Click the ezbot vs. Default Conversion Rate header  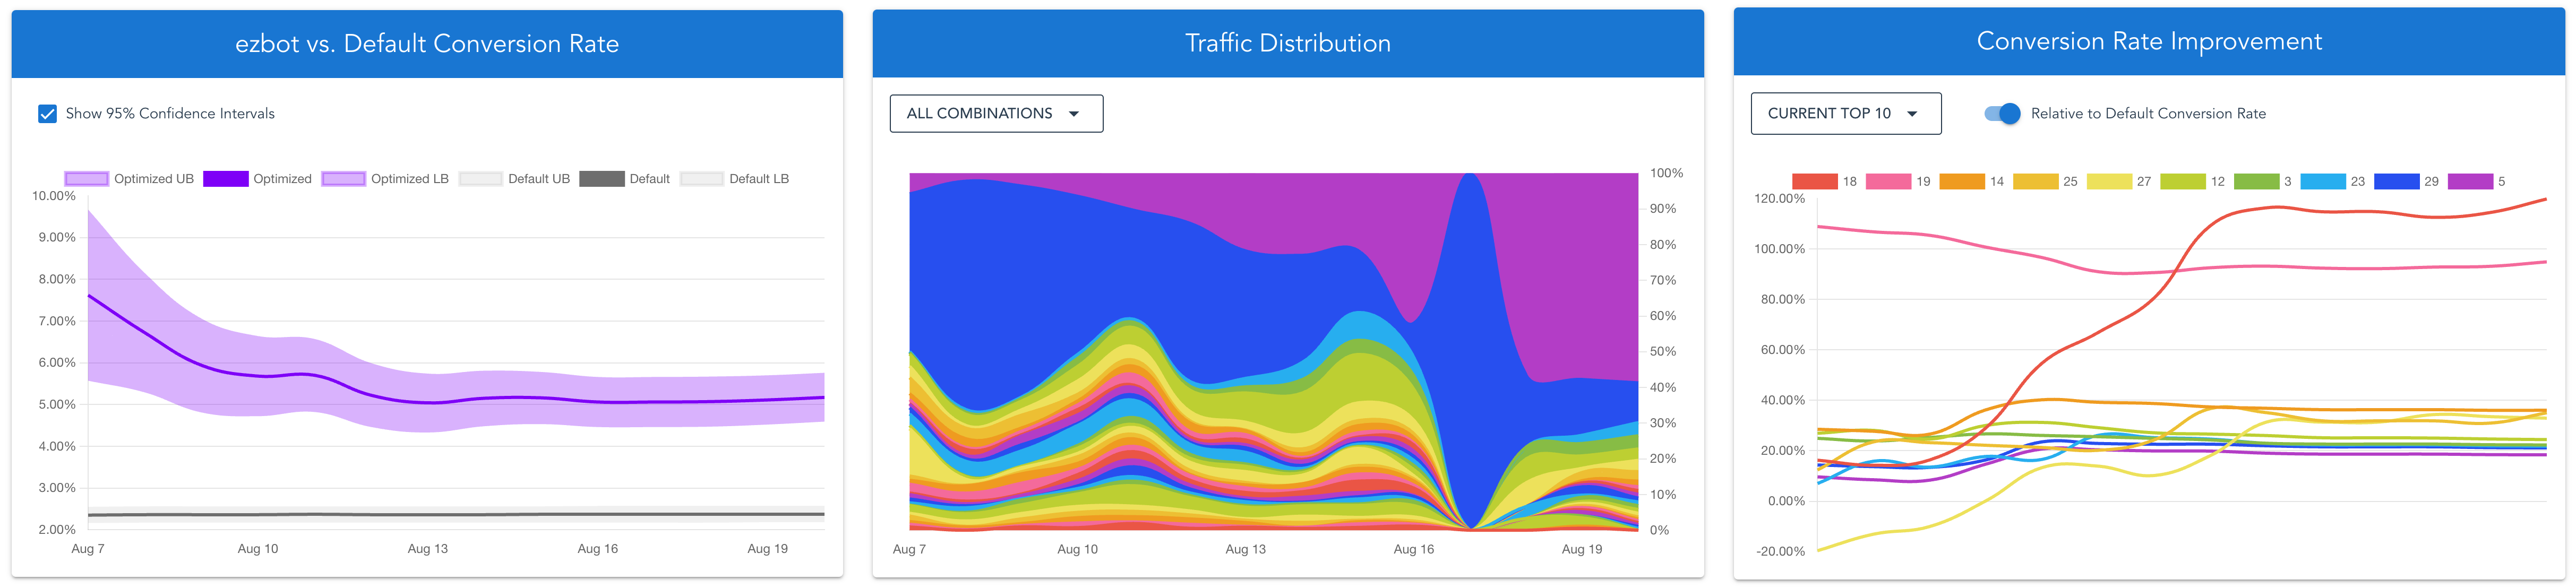427,44
